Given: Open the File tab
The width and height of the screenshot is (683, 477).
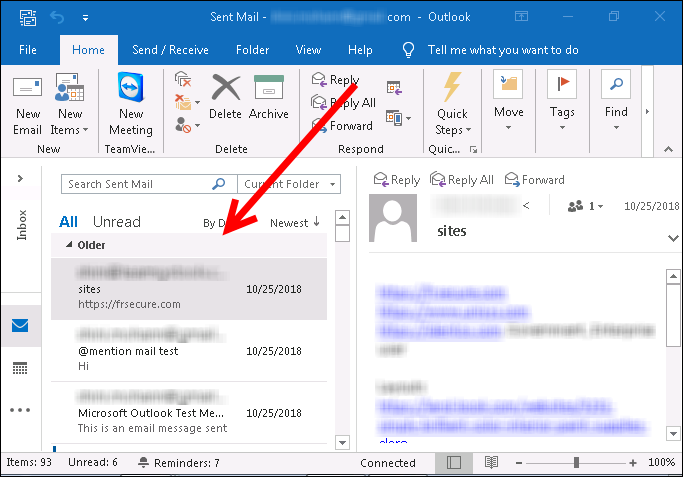Looking at the screenshot, I should pyautogui.click(x=27, y=50).
